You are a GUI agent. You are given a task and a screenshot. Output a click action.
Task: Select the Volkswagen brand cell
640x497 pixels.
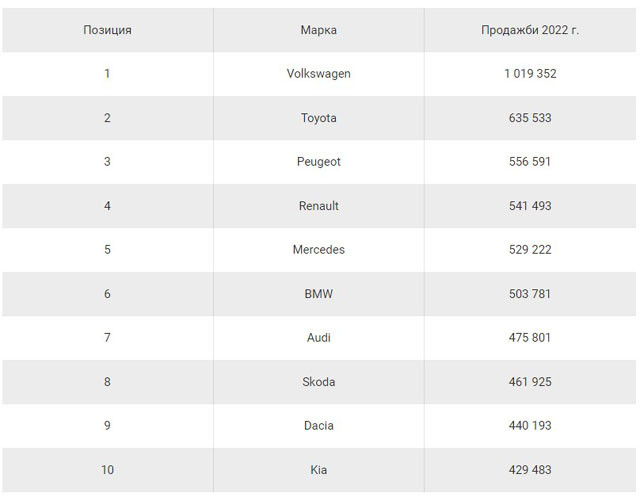[318, 74]
